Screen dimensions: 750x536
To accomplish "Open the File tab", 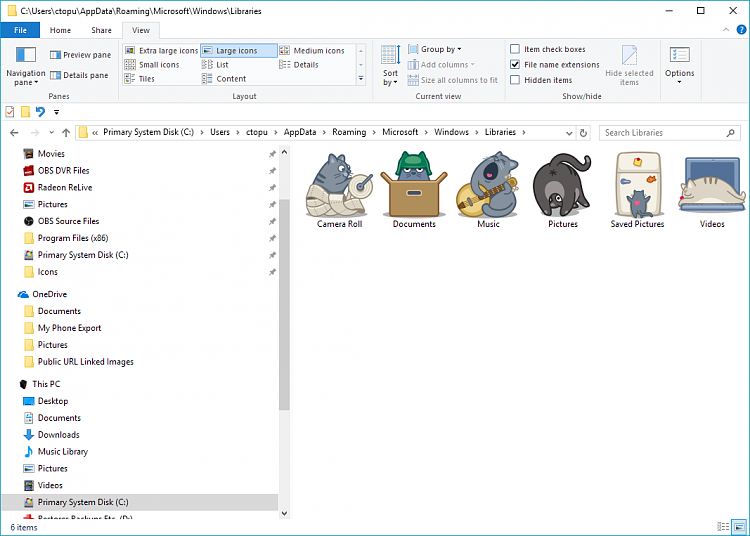I will click(x=20, y=30).
